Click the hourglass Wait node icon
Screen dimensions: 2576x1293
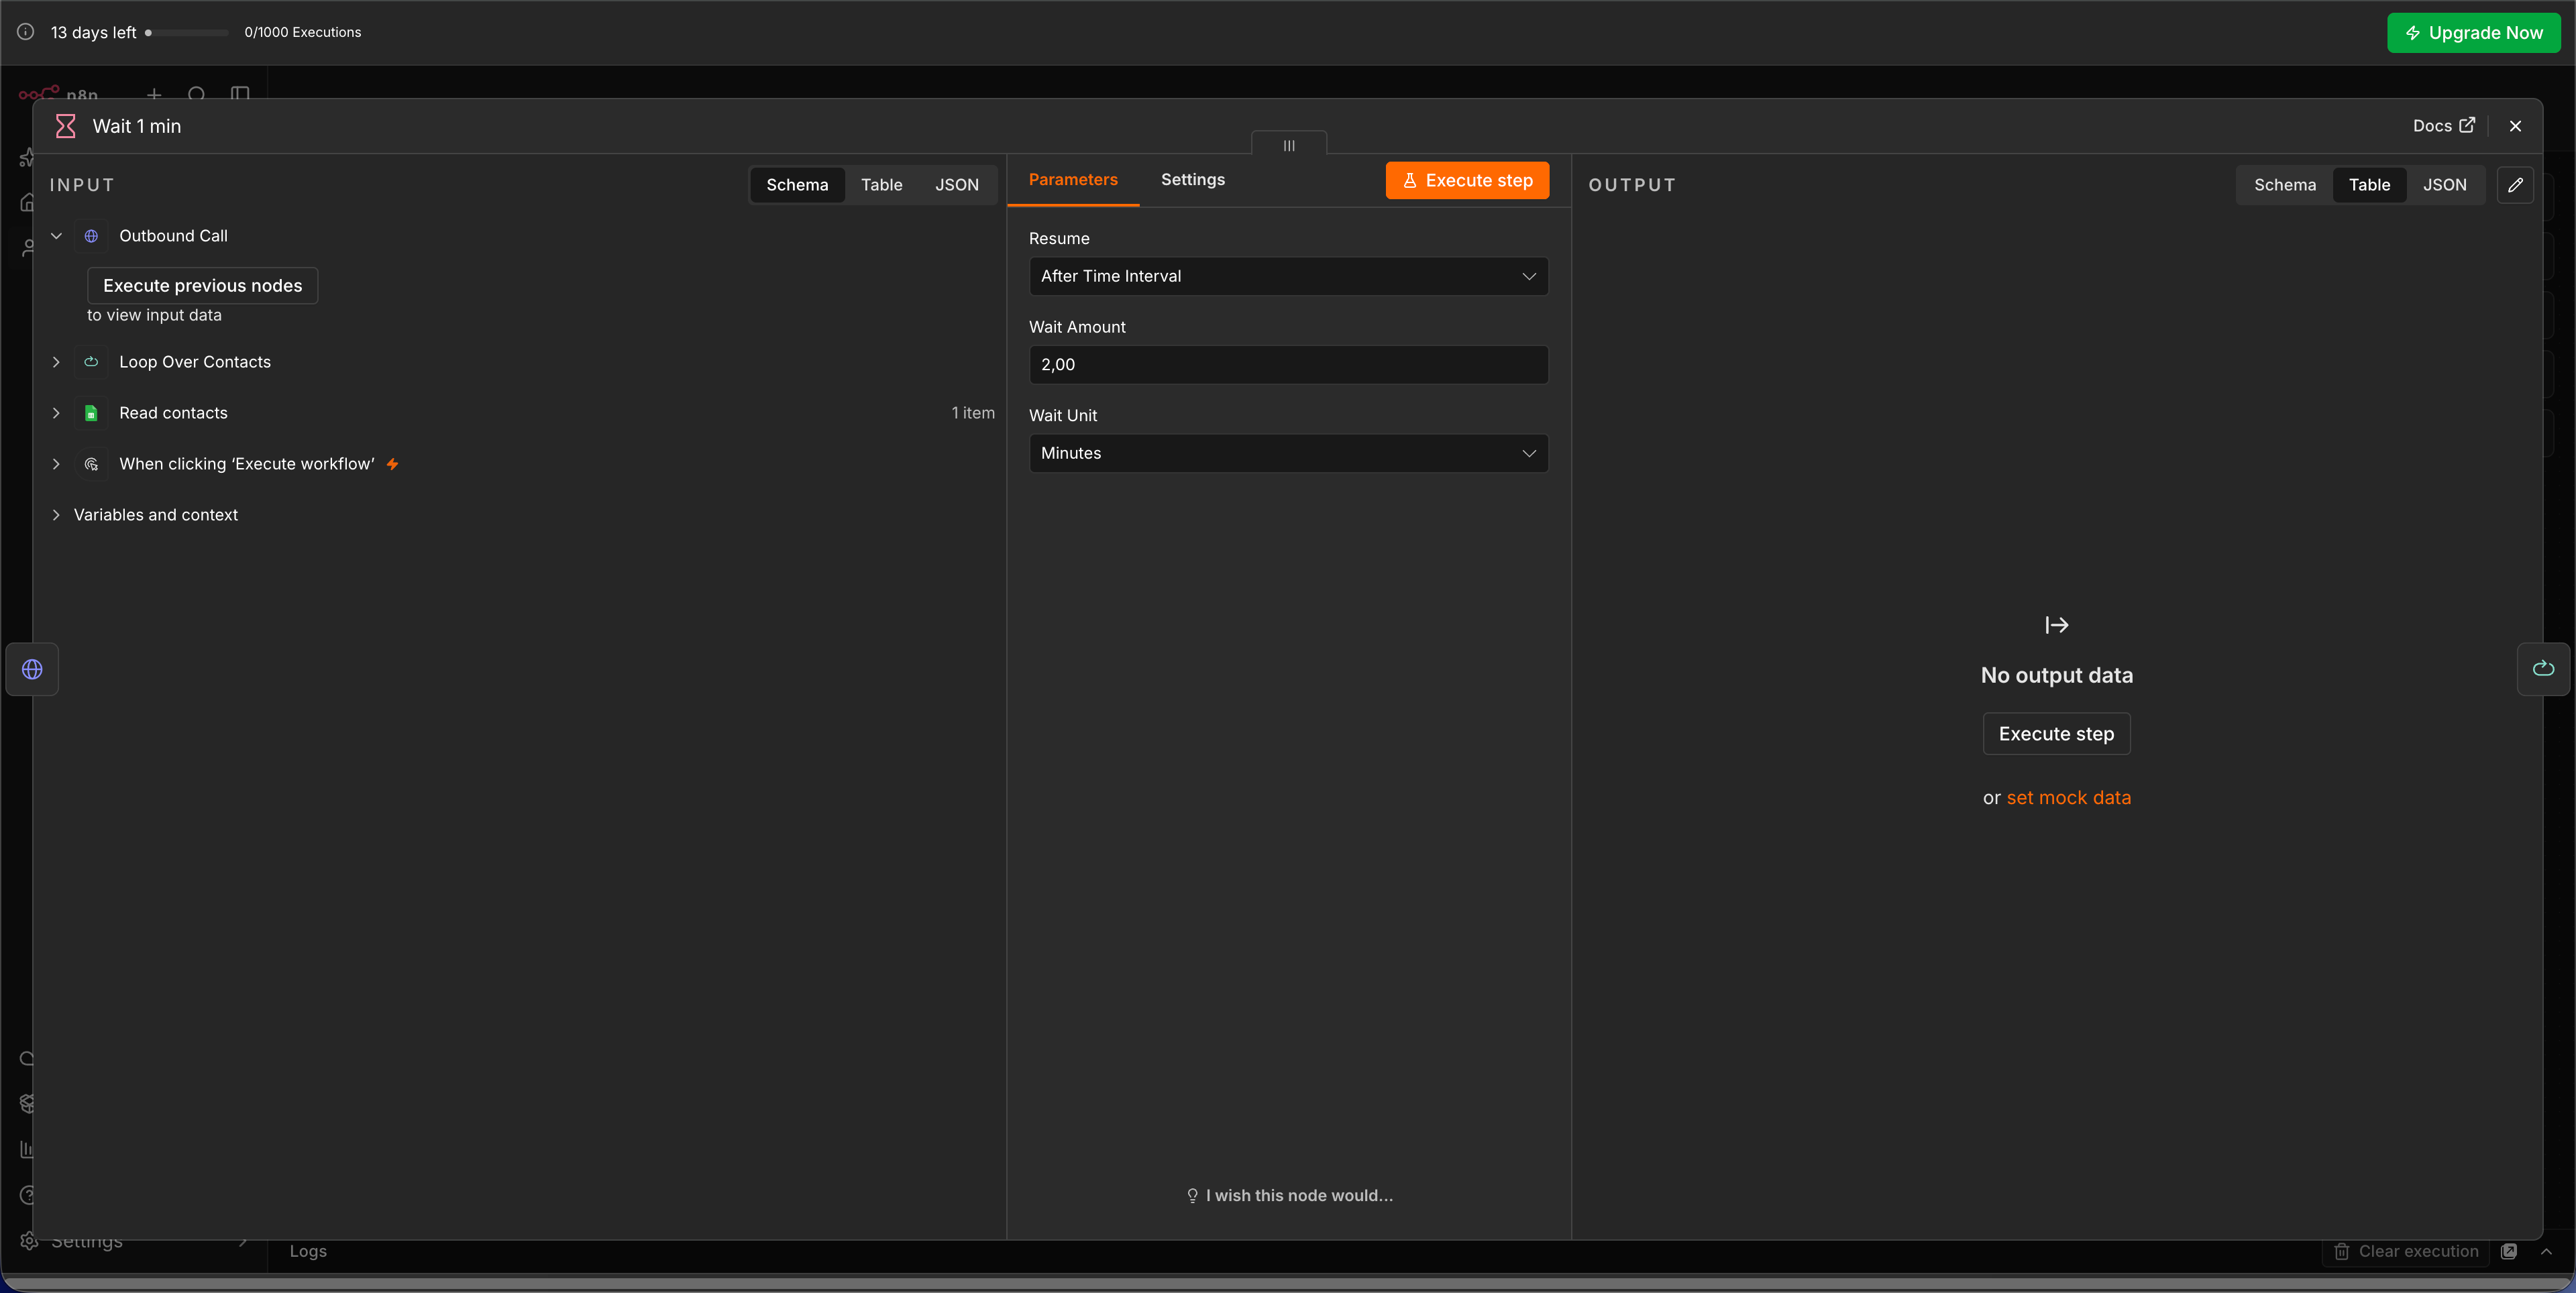(x=65, y=126)
